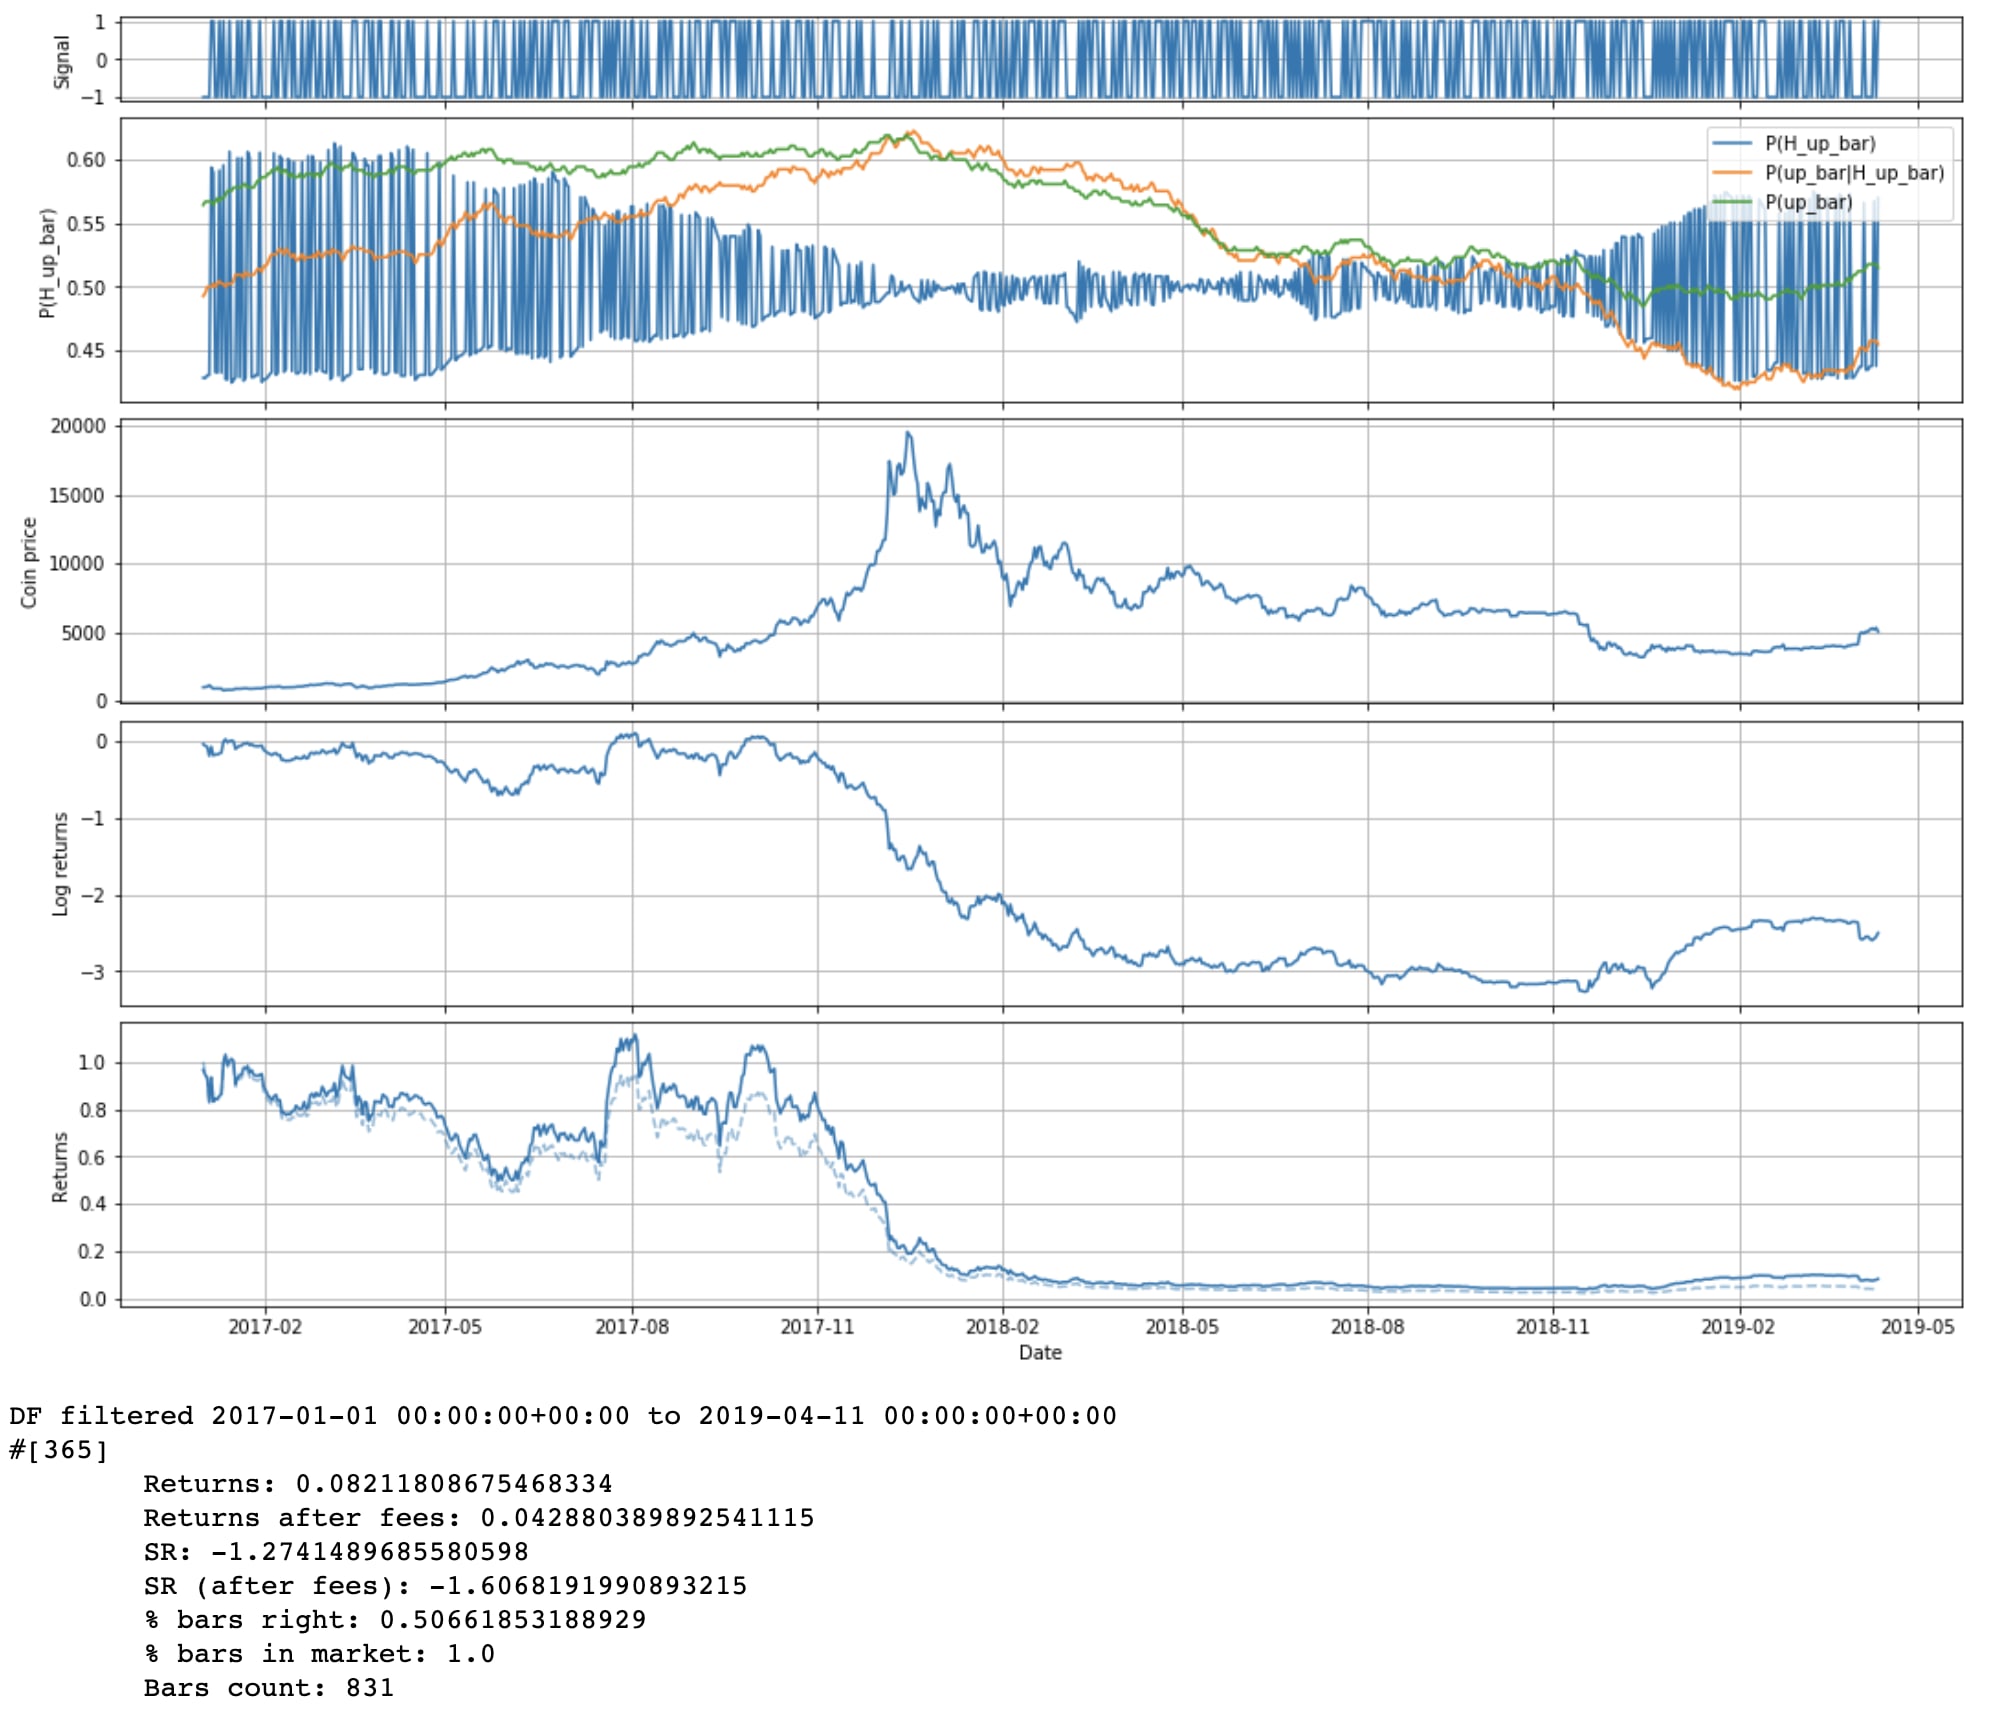Click the 20000 tick on Coin price axis

click(x=78, y=427)
